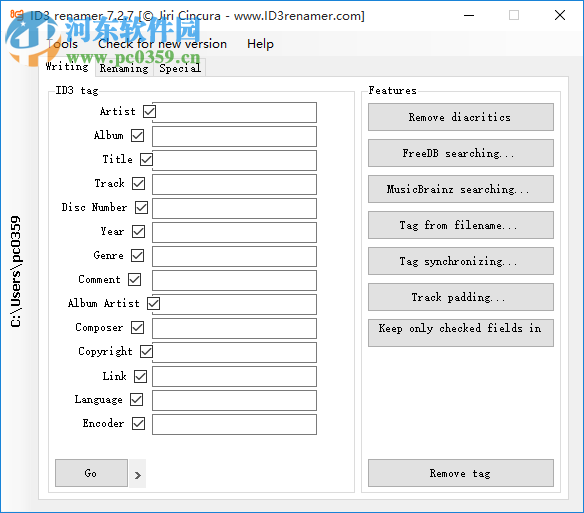Open FreeDB searching

point(461,153)
